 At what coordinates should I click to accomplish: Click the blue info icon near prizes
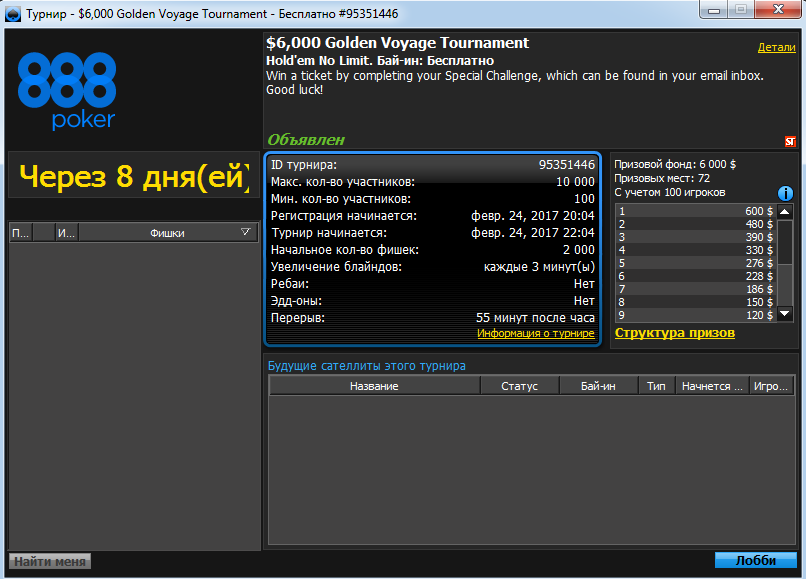pos(785,193)
